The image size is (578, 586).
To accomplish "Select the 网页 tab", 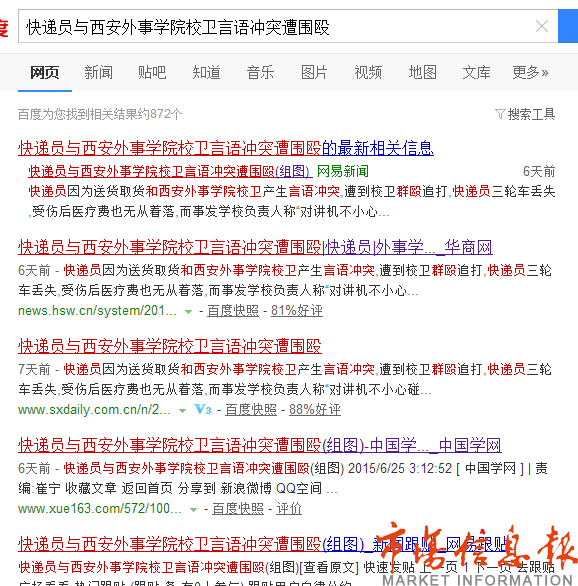I will 45,73.
